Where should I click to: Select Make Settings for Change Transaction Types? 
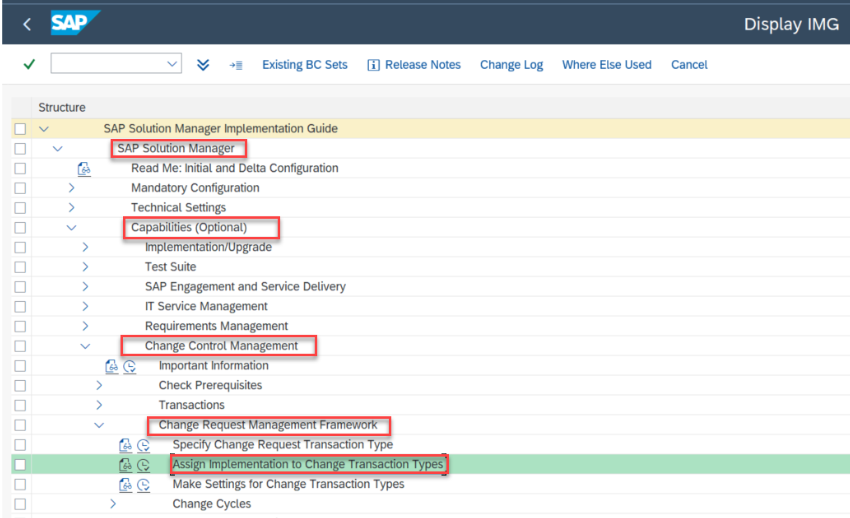[x=288, y=484]
